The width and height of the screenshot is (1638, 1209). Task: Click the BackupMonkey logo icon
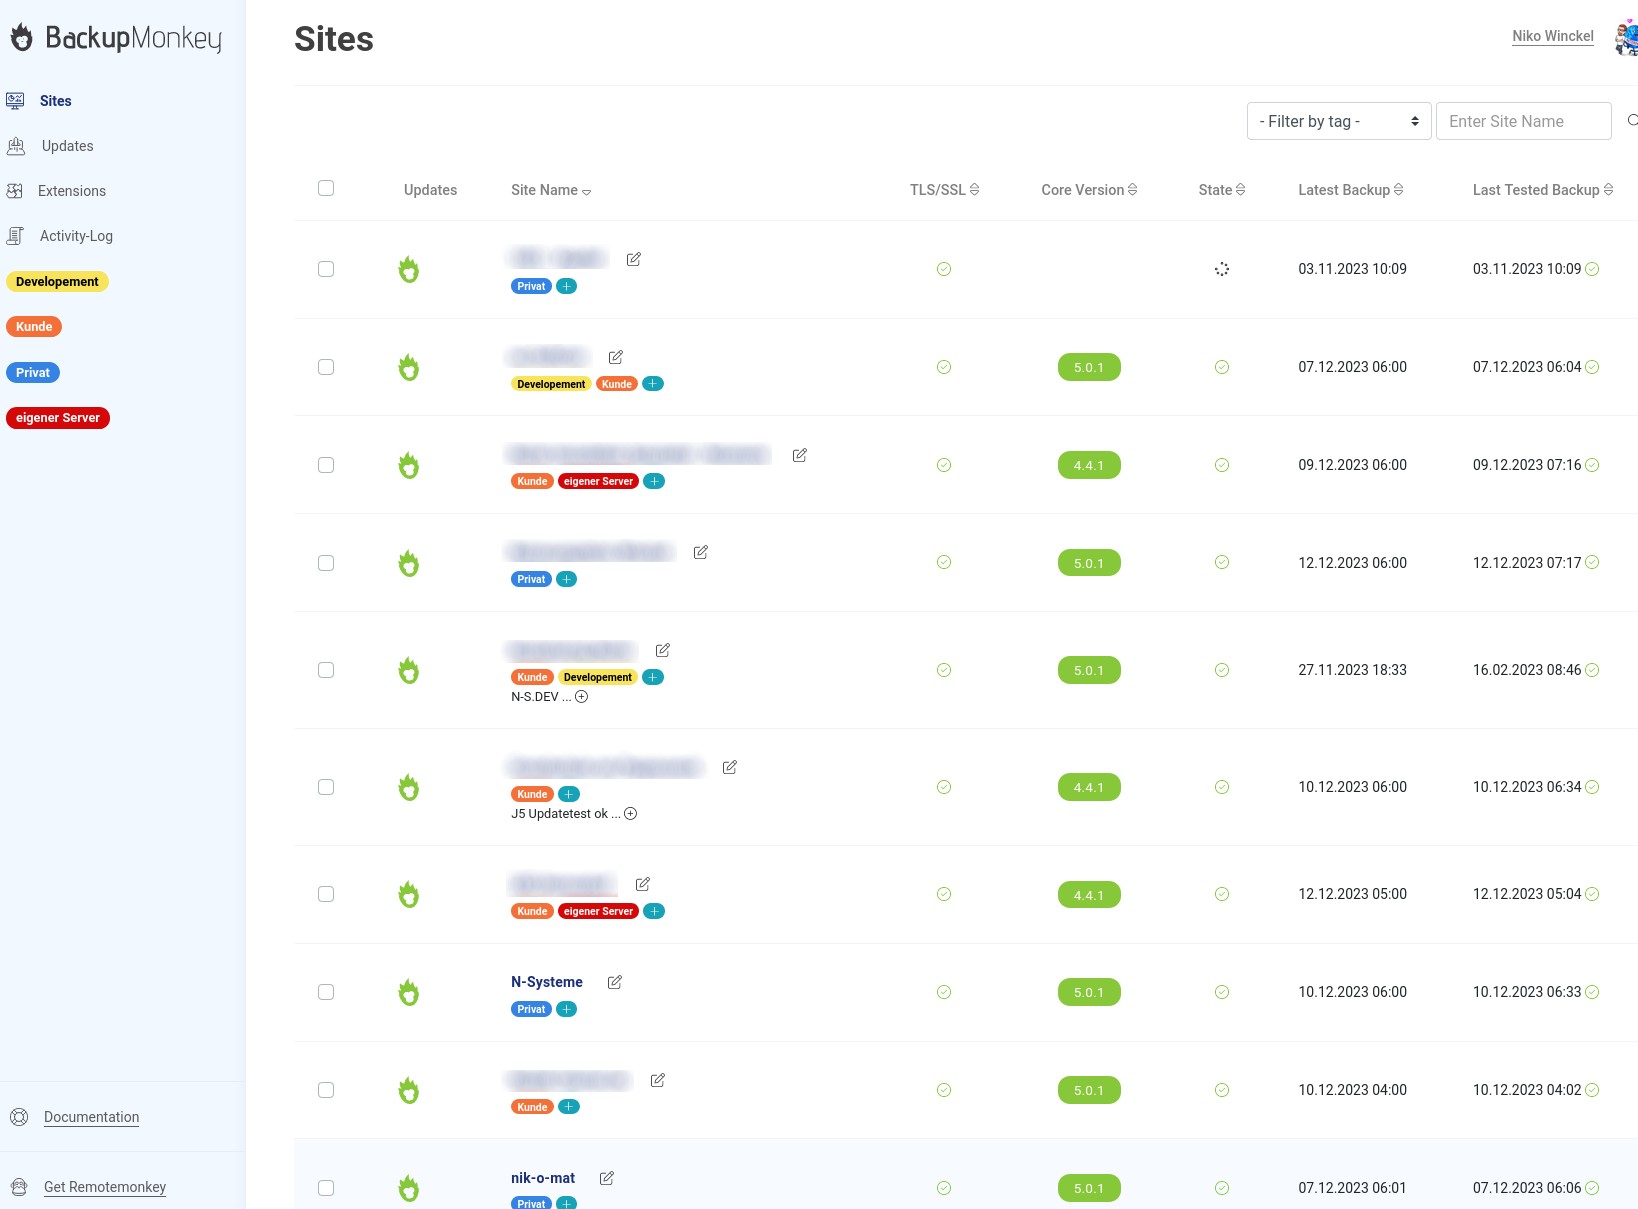click(x=22, y=38)
